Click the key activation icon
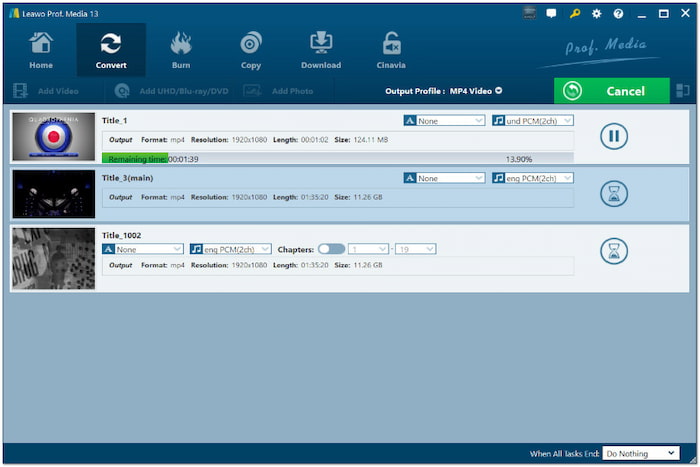The width and height of the screenshot is (700, 467). [574, 14]
